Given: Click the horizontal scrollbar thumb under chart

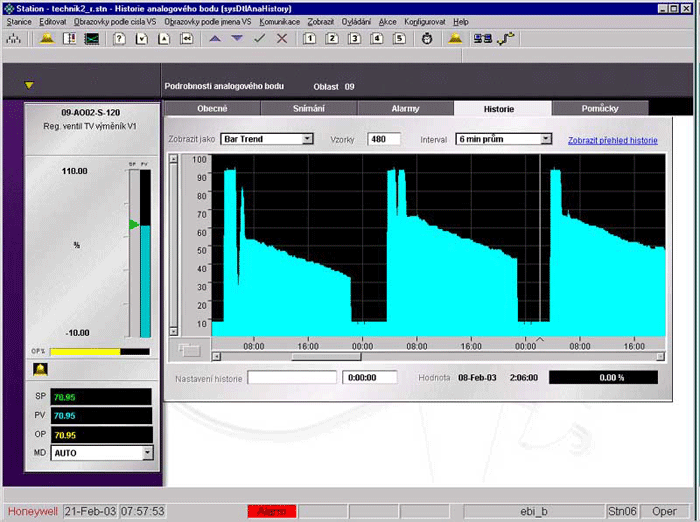Looking at the screenshot, I should [x=326, y=356].
